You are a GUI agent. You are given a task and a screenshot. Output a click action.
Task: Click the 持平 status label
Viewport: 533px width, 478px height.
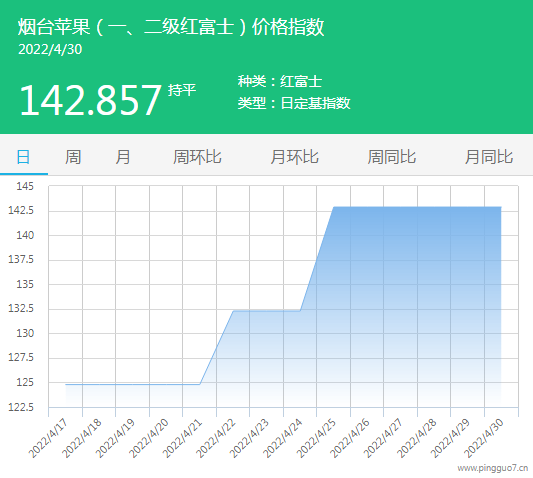click(182, 90)
